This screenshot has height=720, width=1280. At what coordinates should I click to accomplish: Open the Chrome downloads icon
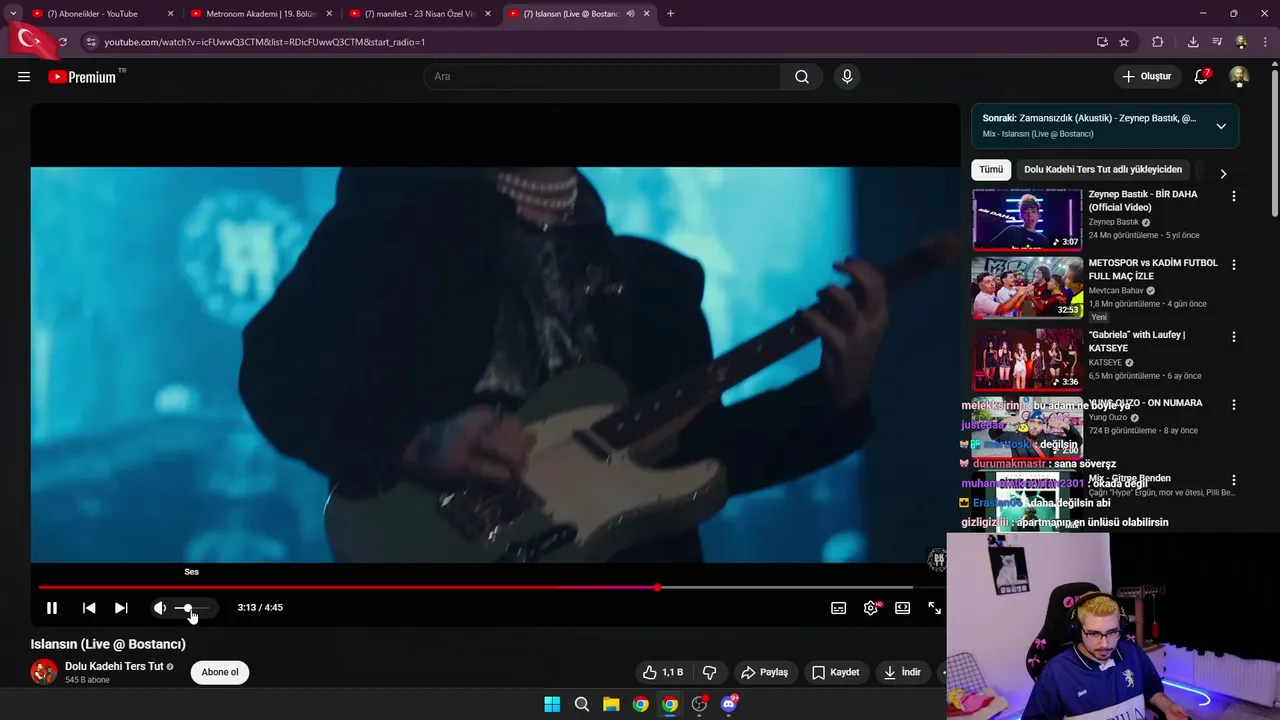[1193, 42]
